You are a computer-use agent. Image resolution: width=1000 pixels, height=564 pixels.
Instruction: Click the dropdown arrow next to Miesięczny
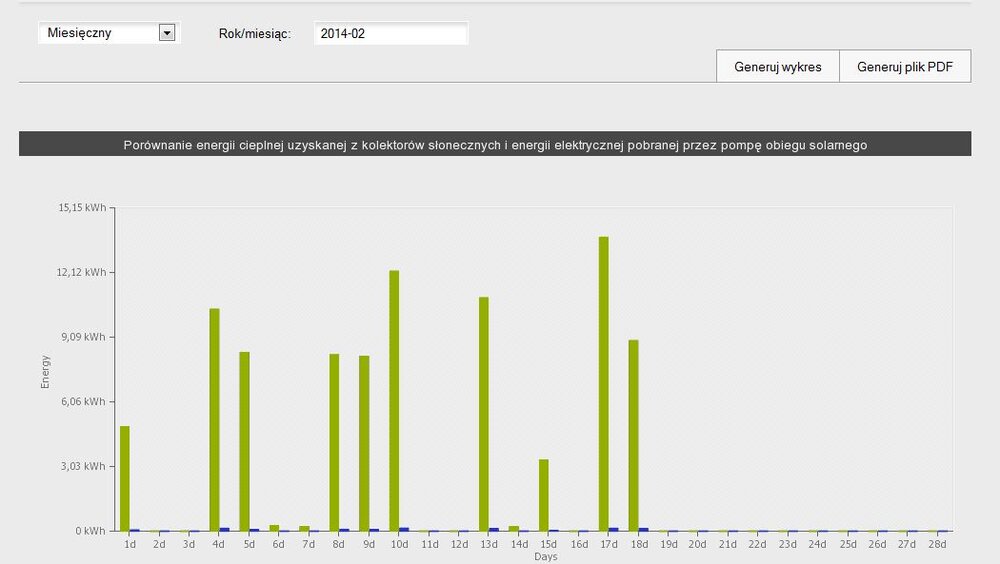[x=167, y=33]
